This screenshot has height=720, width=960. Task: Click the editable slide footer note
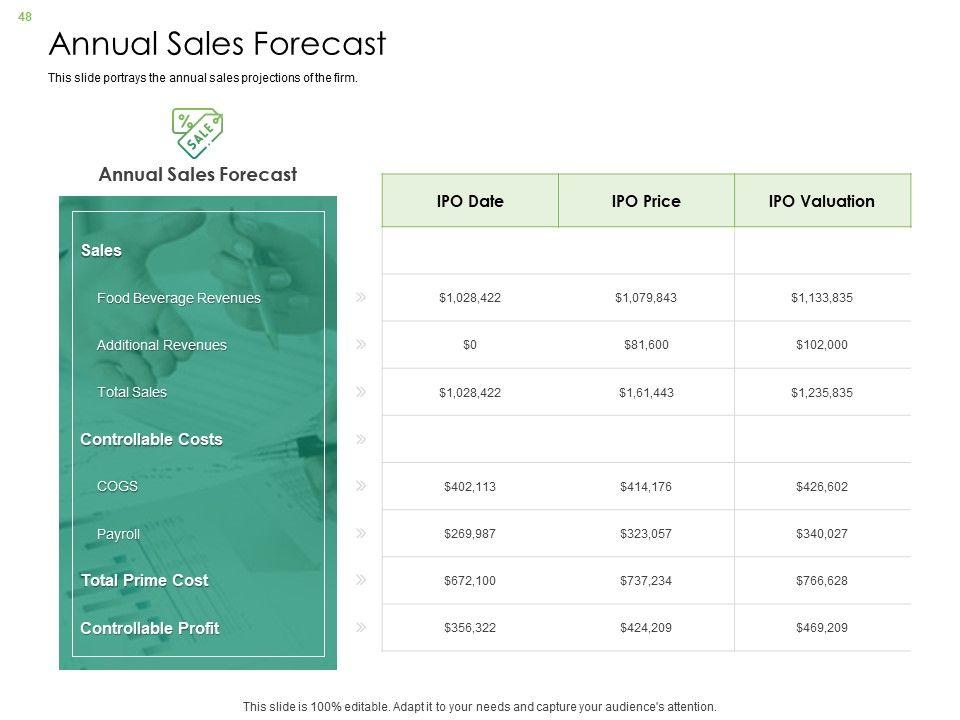coord(480,706)
